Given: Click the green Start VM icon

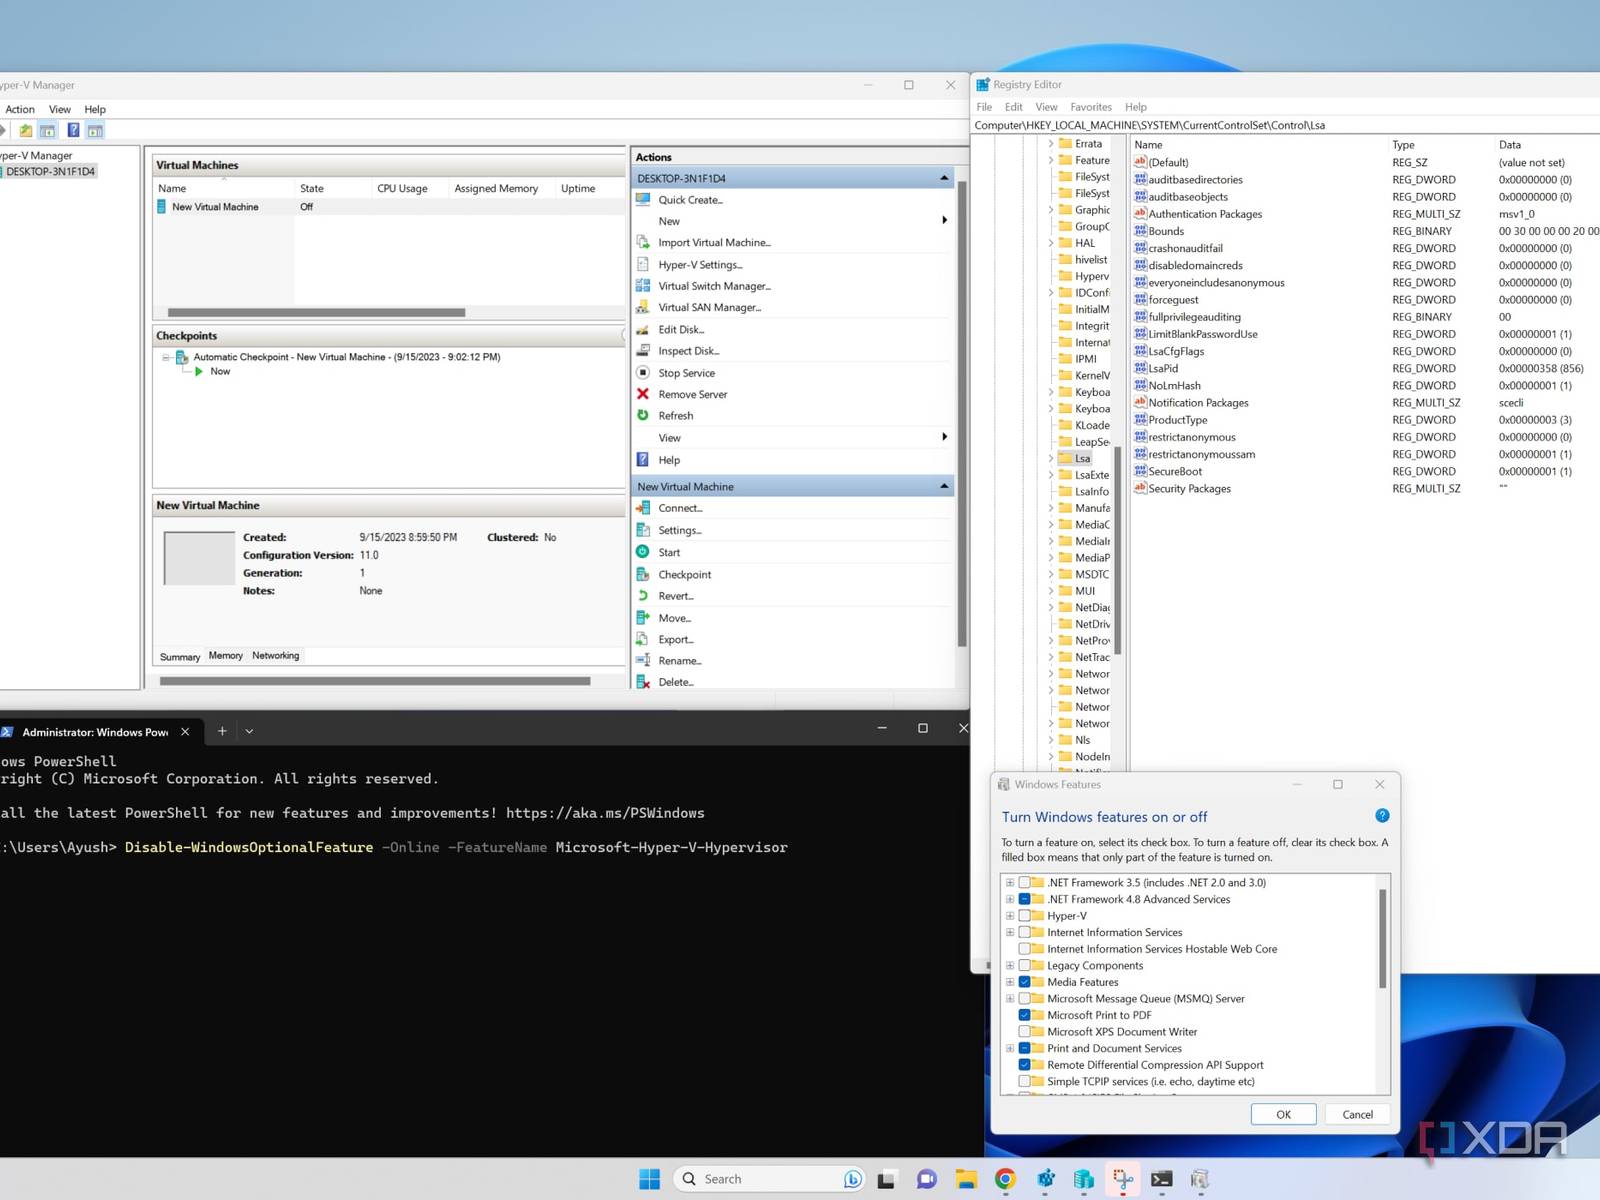Looking at the screenshot, I should (643, 552).
